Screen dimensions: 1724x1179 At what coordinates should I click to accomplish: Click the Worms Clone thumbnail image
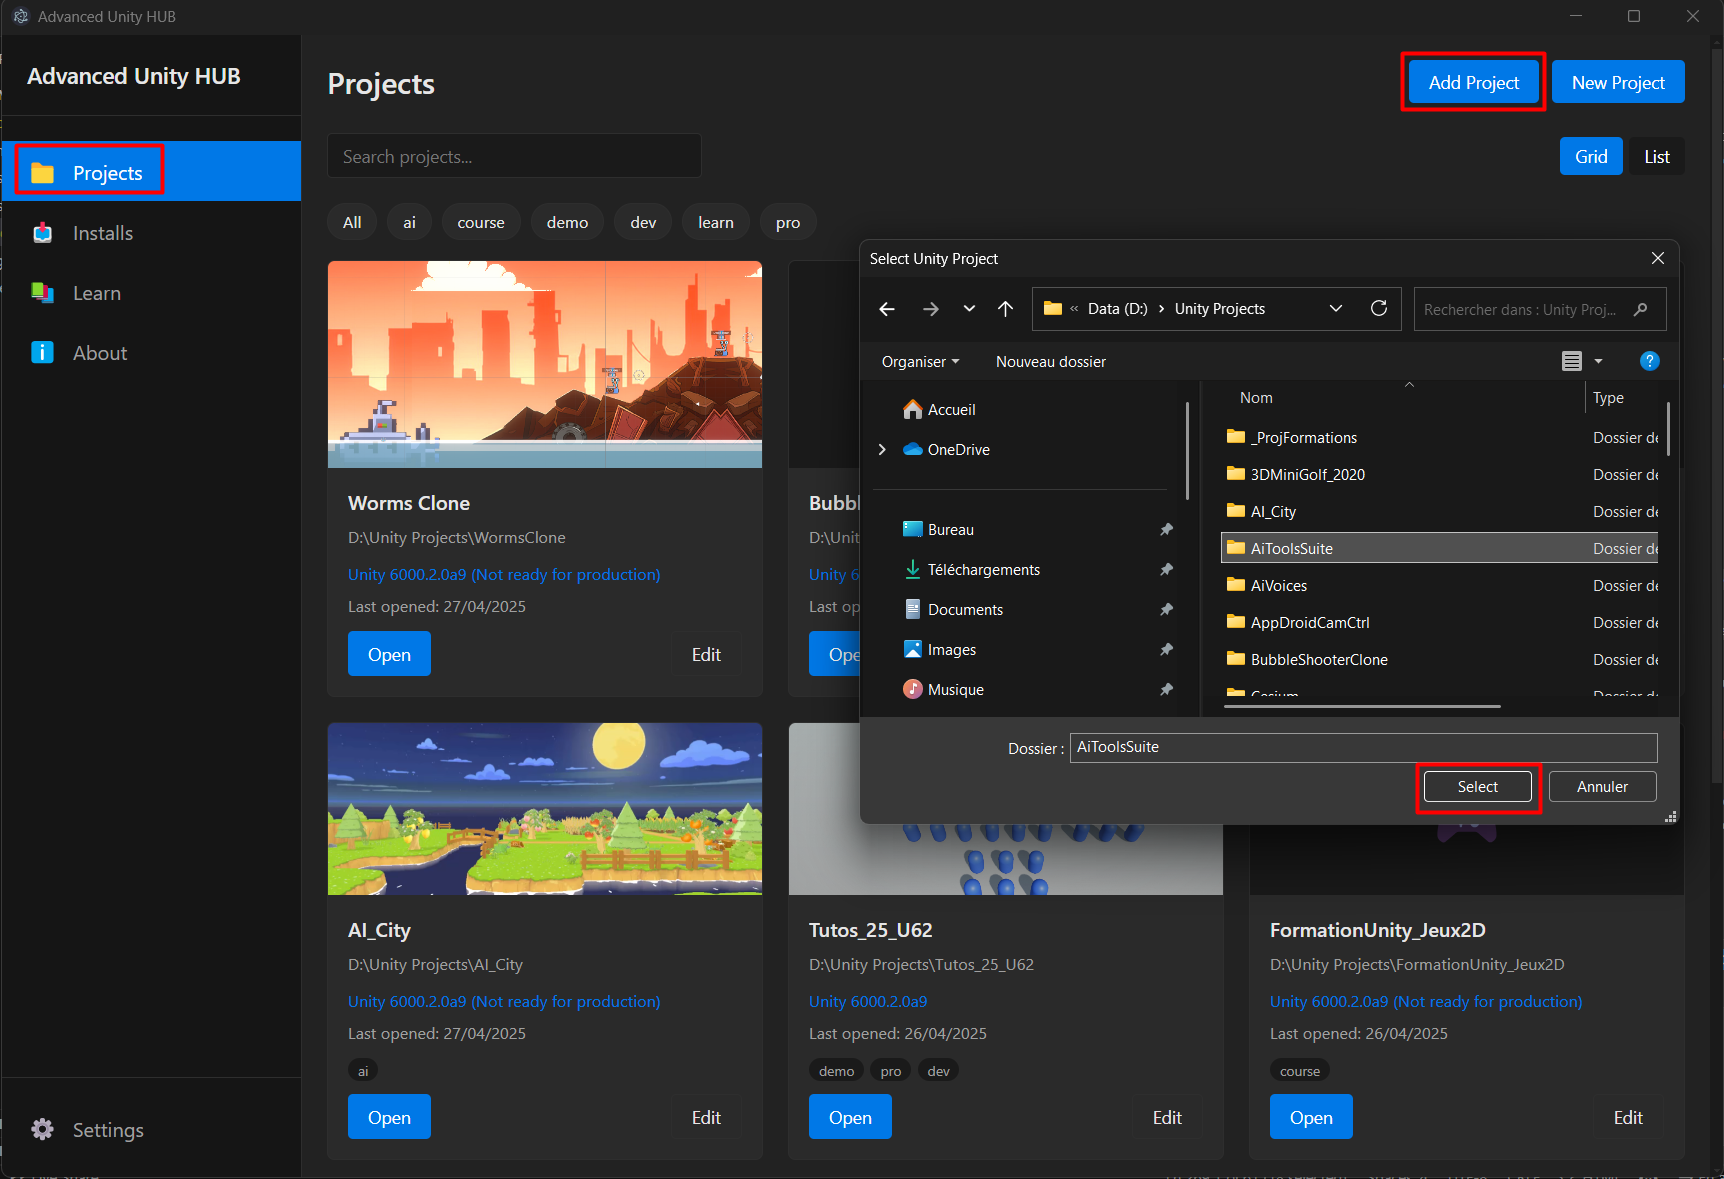545,364
